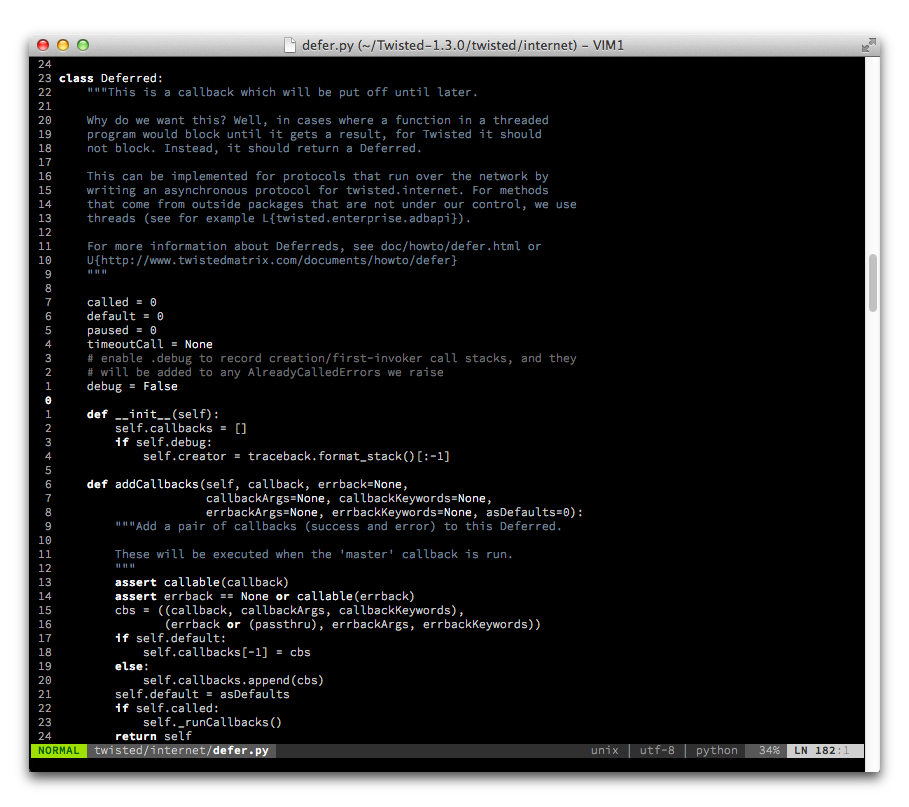Click the python filetype status entry
The width and height of the screenshot is (909, 807).
coord(717,751)
